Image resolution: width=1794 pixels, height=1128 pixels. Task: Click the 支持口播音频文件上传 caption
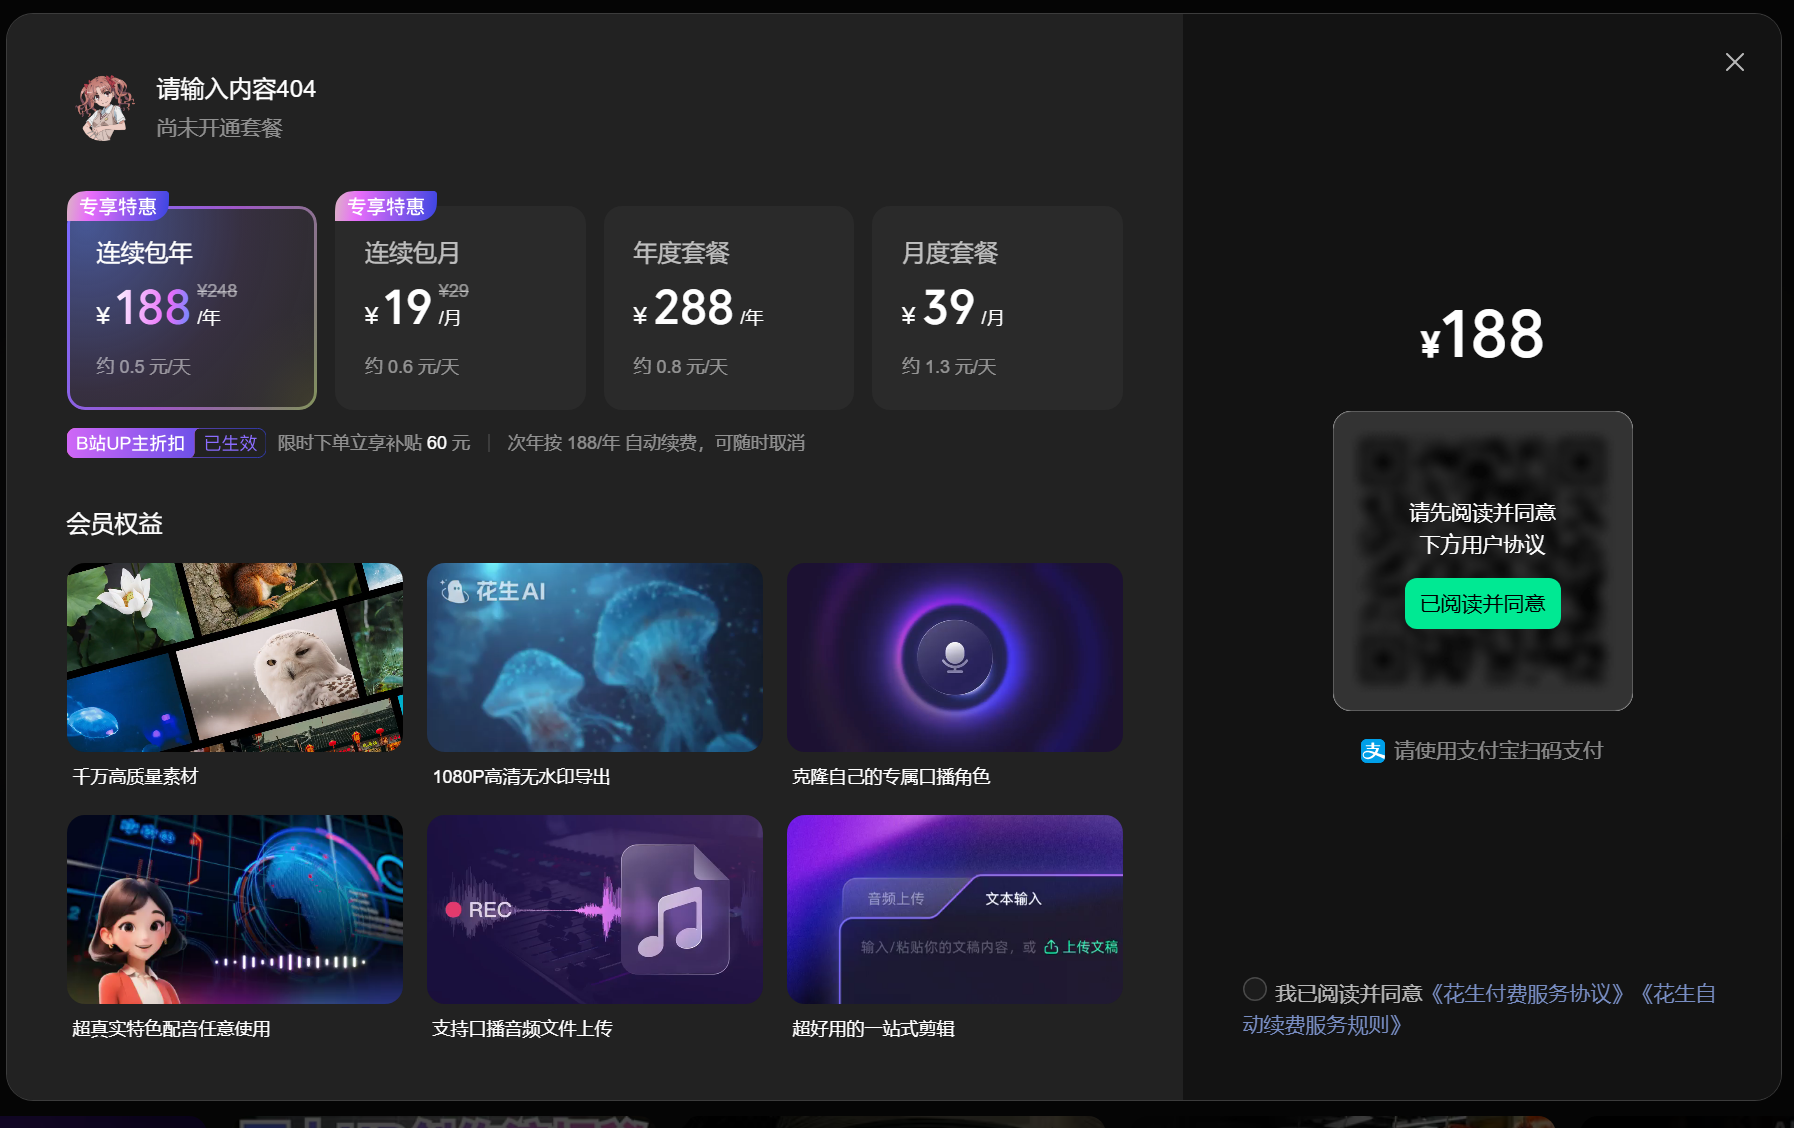[522, 1029]
